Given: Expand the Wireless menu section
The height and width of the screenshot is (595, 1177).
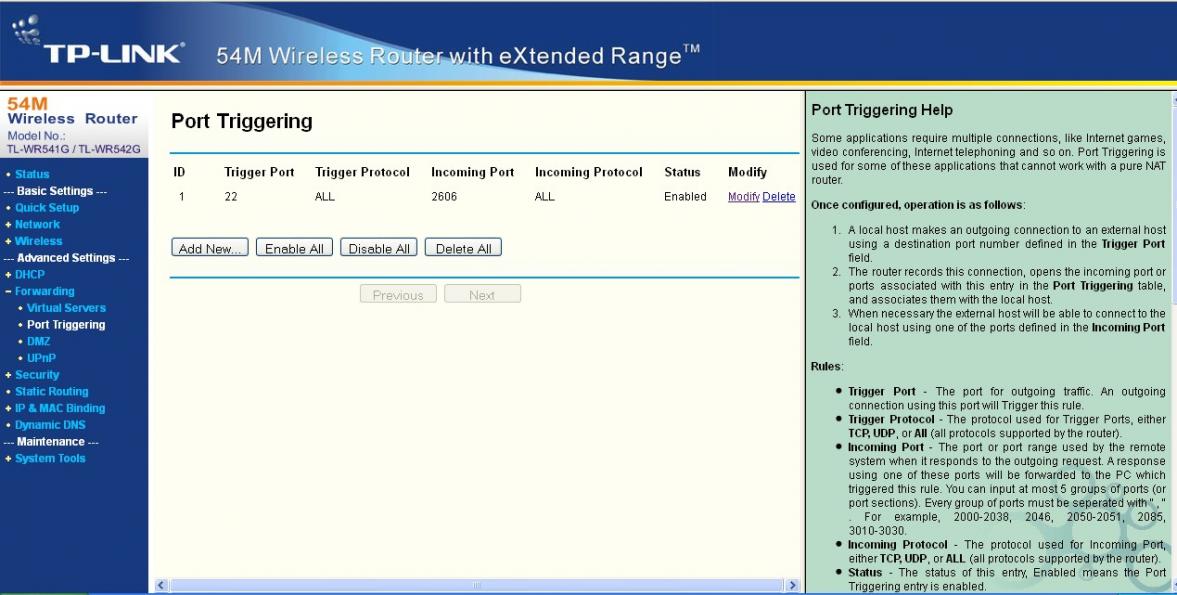Looking at the screenshot, I should point(38,241).
